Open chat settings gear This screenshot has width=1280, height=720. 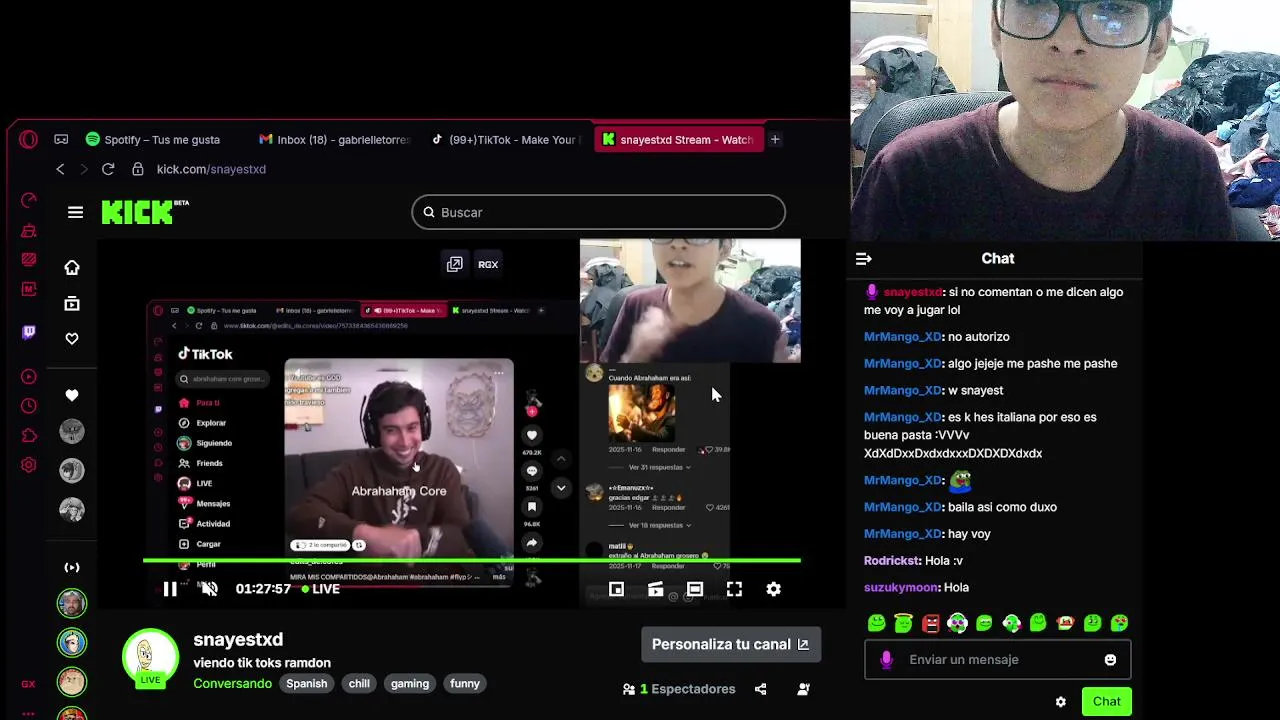pos(1061,702)
